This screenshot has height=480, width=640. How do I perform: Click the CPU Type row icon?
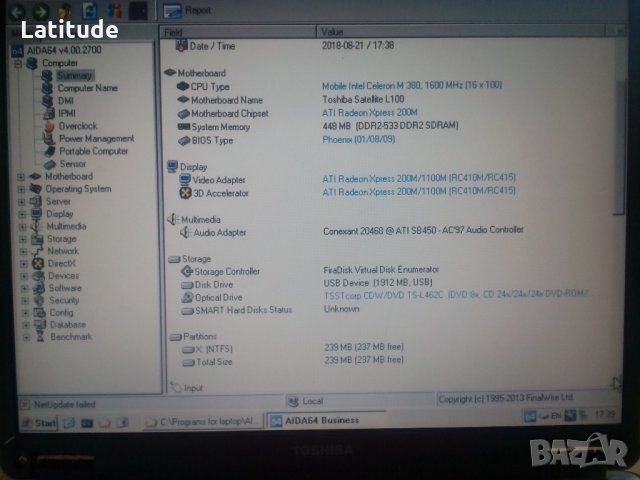(183, 87)
